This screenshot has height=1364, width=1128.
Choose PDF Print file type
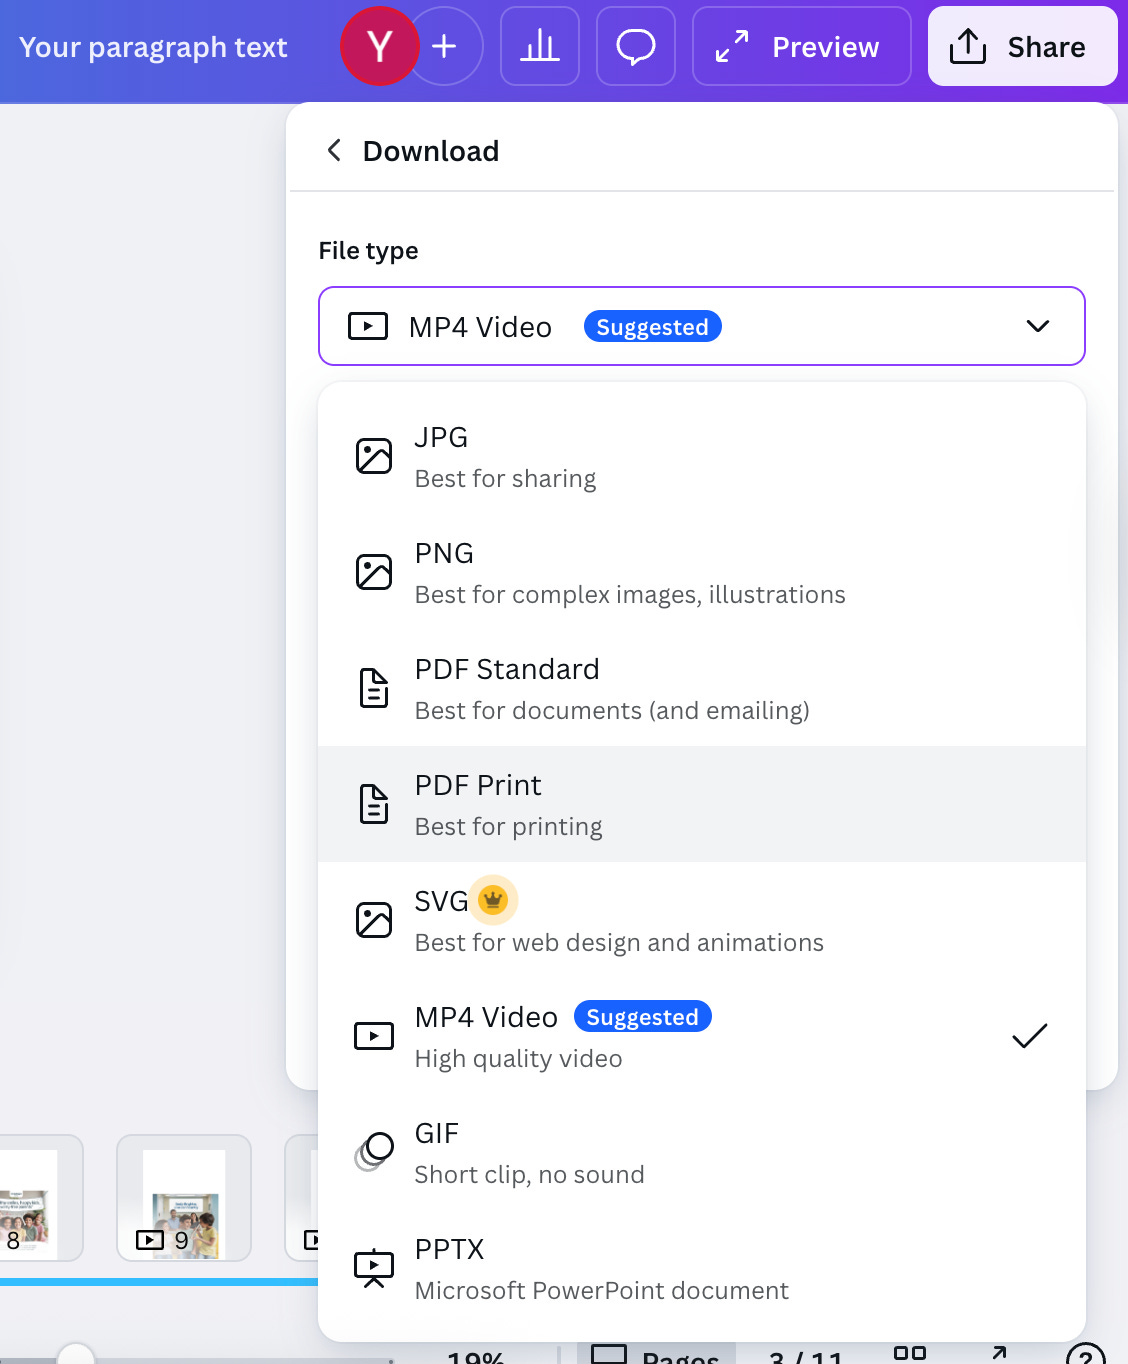tap(702, 804)
